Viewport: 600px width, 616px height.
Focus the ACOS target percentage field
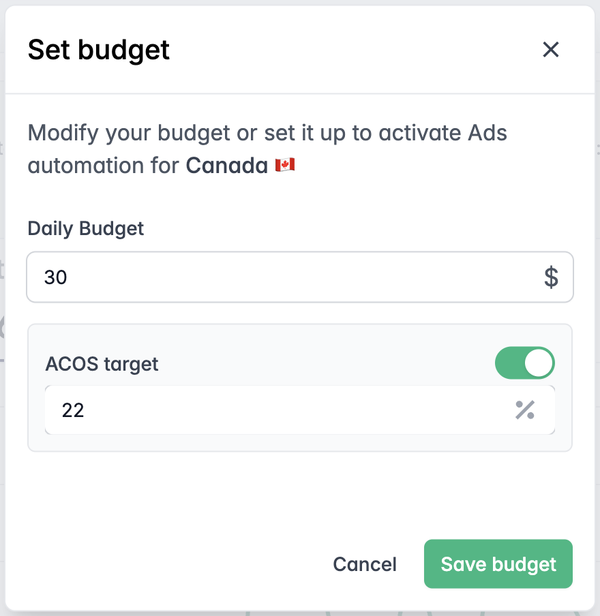point(280,410)
